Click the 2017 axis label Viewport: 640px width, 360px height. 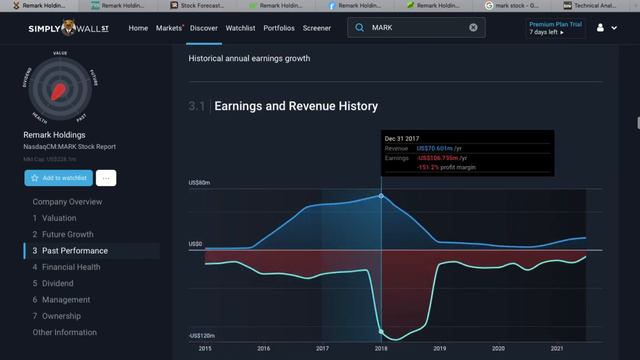pos(322,348)
